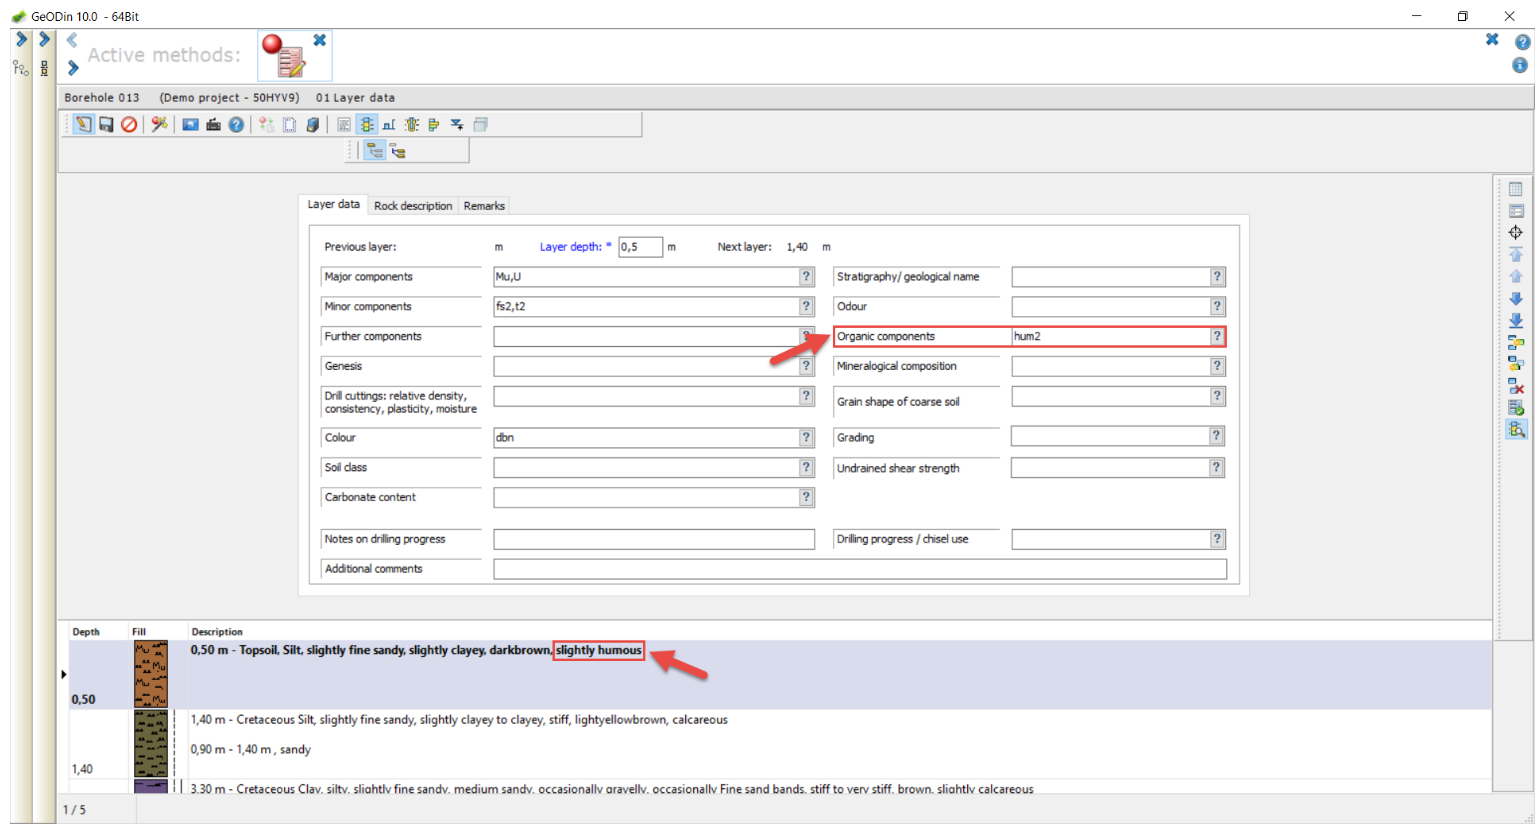Open help via blue toolbar question mark
1540x830 pixels.
click(x=236, y=125)
